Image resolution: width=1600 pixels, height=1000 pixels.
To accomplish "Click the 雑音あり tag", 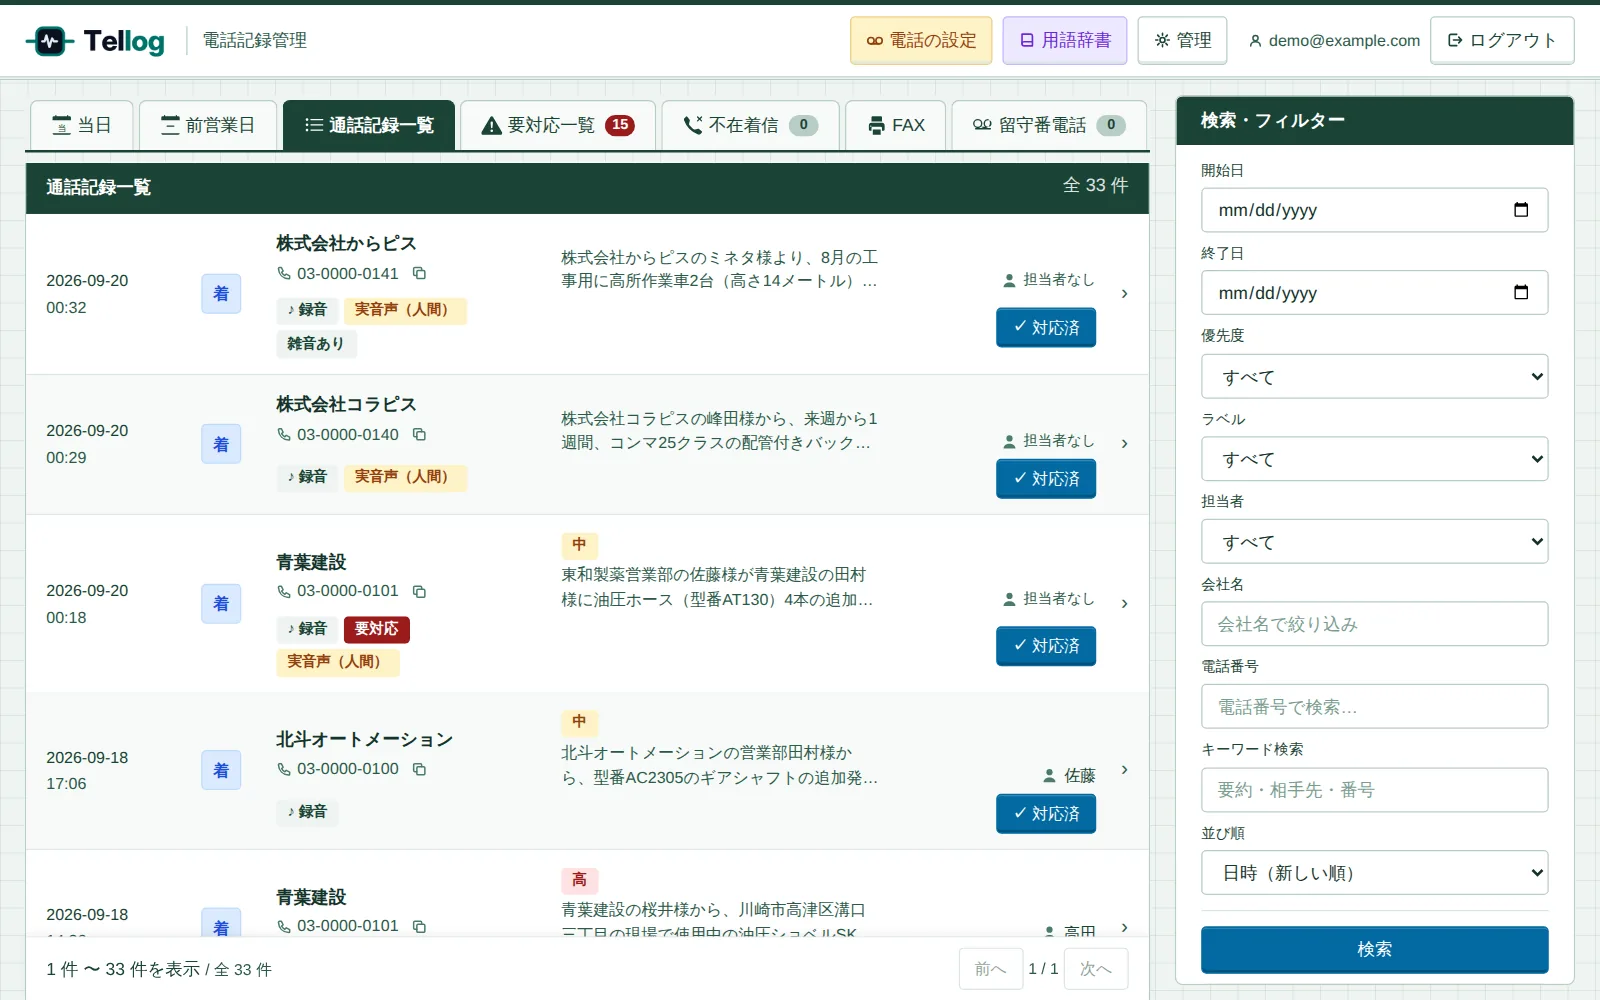I will (316, 344).
